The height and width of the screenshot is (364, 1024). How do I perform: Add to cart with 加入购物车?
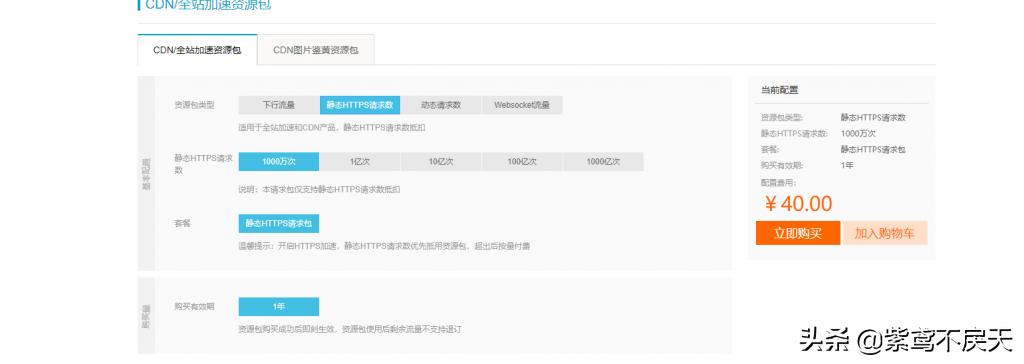885,233
